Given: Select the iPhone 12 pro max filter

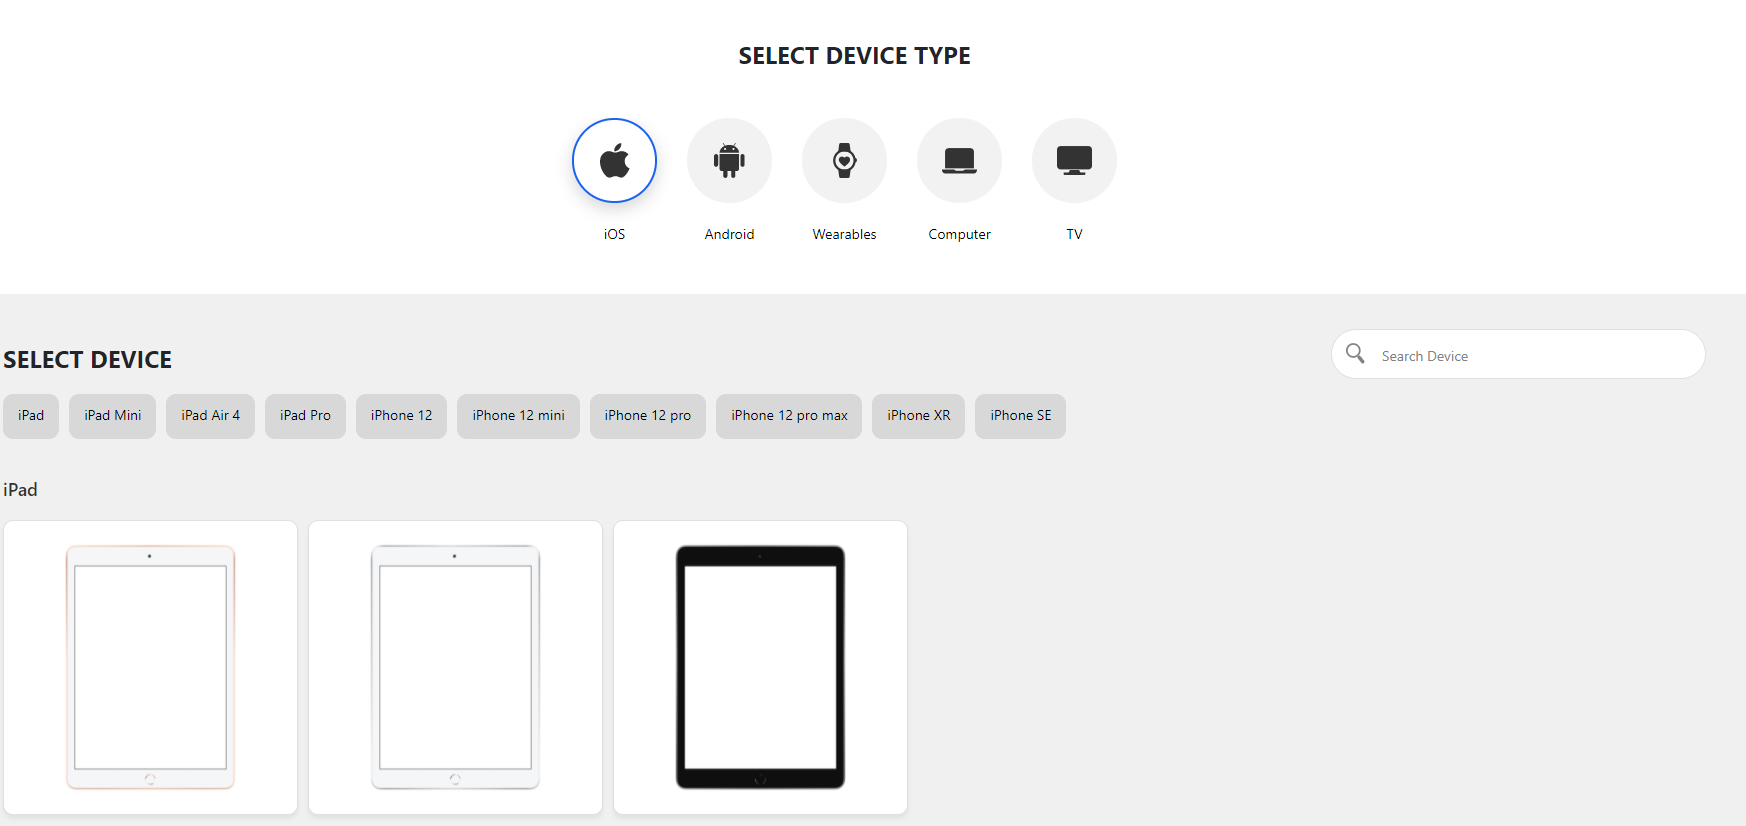Looking at the screenshot, I should 789,416.
